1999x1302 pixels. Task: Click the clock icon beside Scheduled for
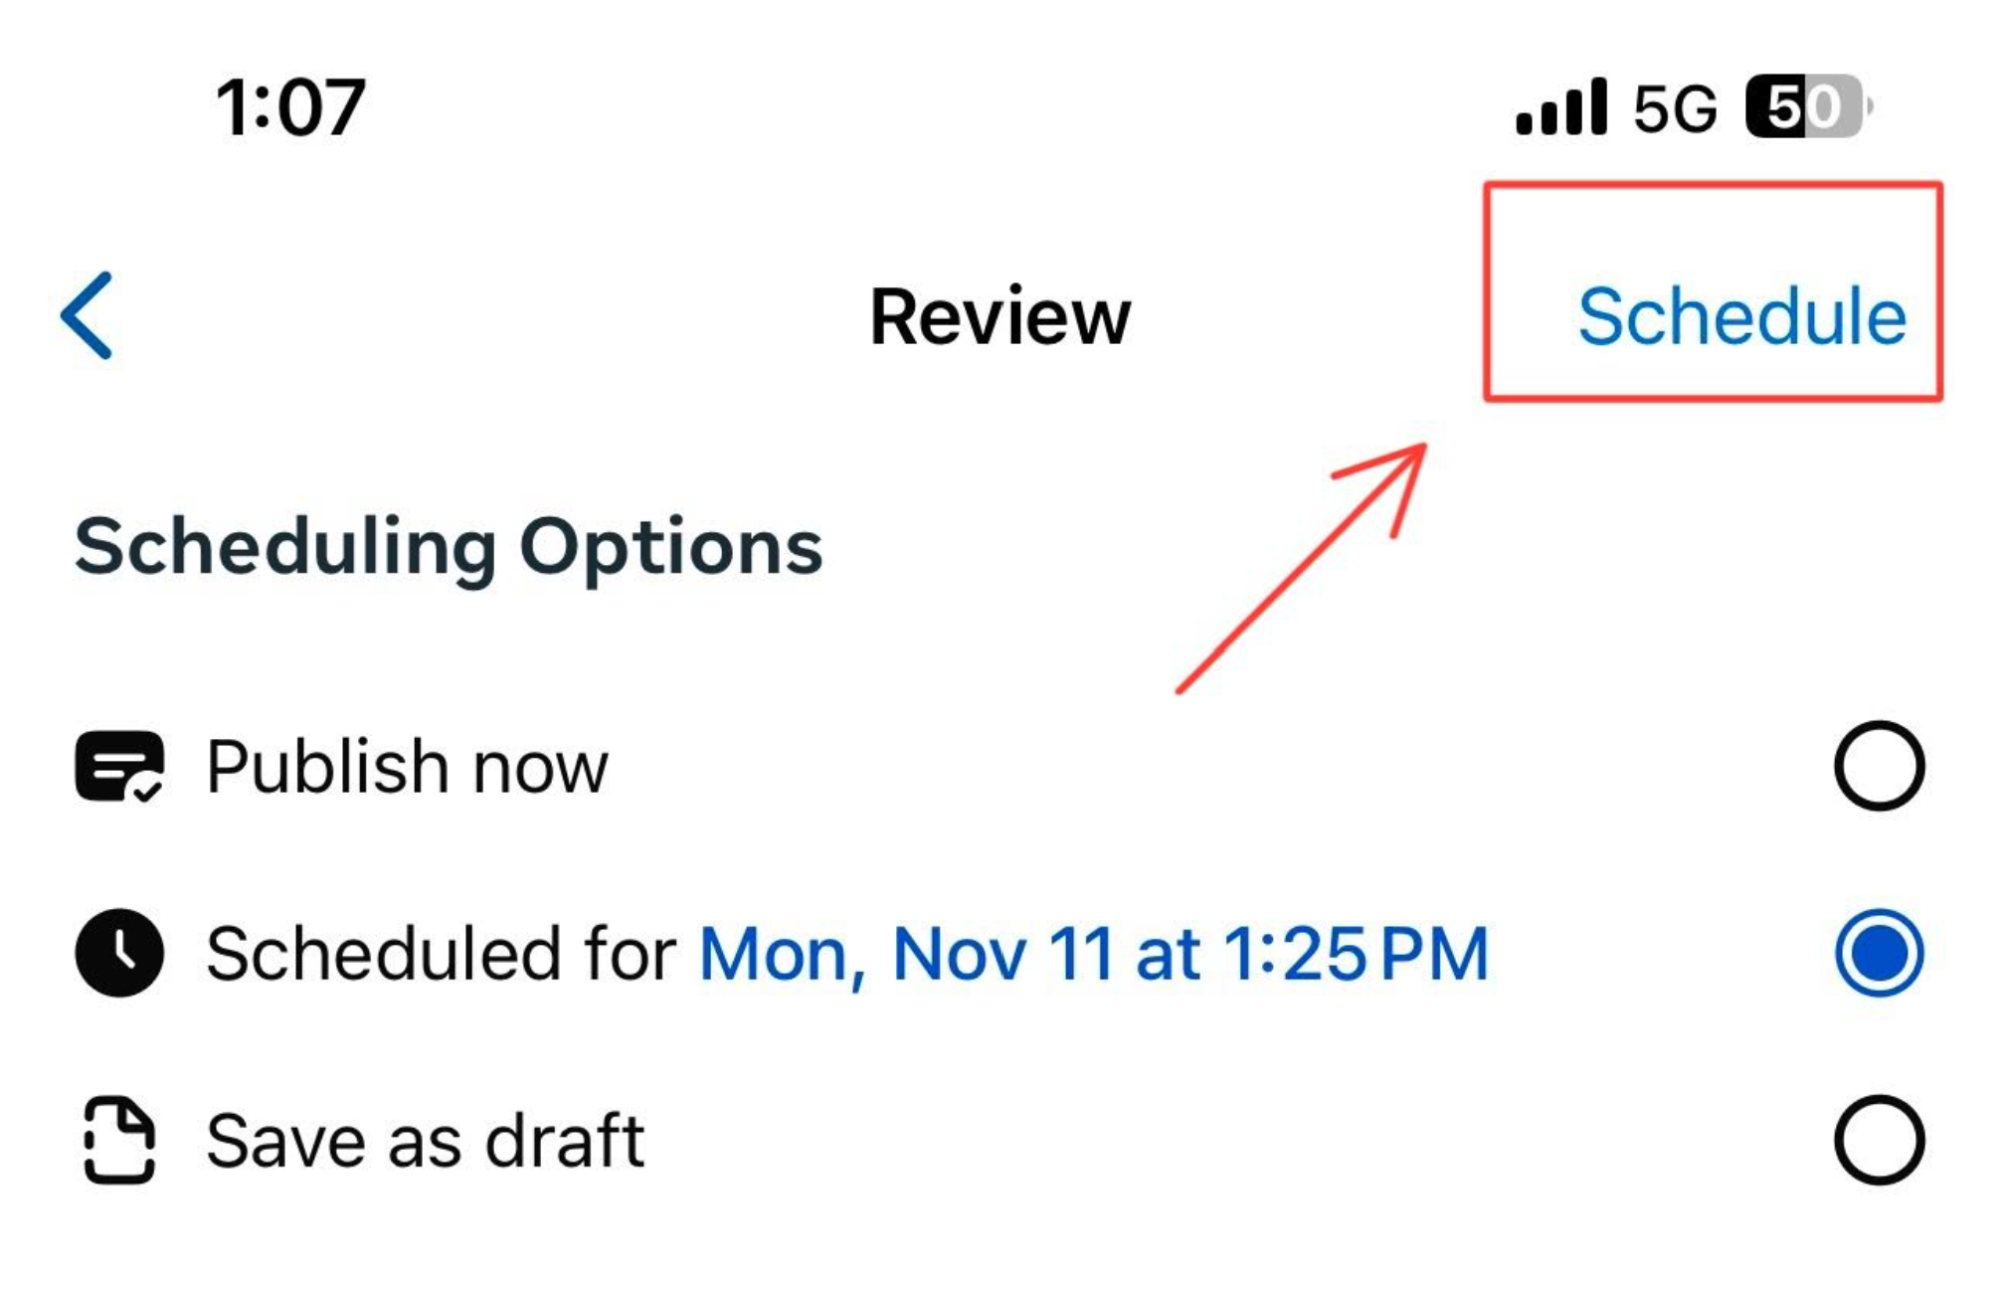click(x=118, y=952)
